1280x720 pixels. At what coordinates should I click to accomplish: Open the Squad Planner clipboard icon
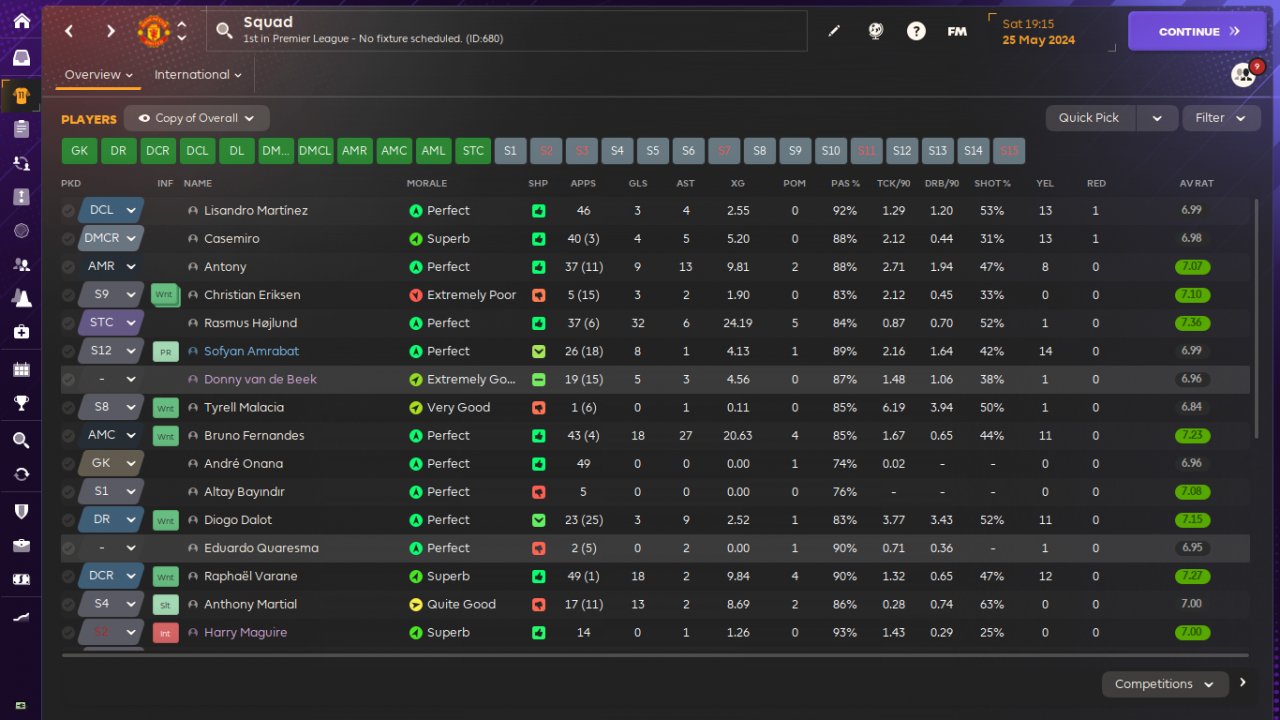[21, 128]
